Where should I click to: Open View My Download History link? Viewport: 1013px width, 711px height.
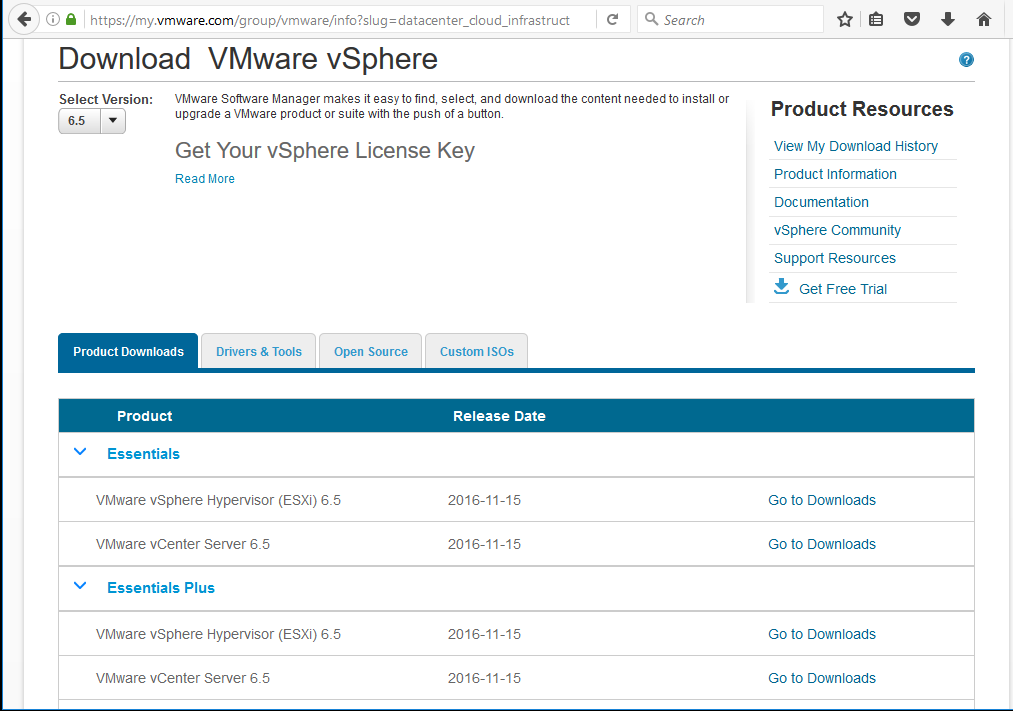(x=856, y=146)
